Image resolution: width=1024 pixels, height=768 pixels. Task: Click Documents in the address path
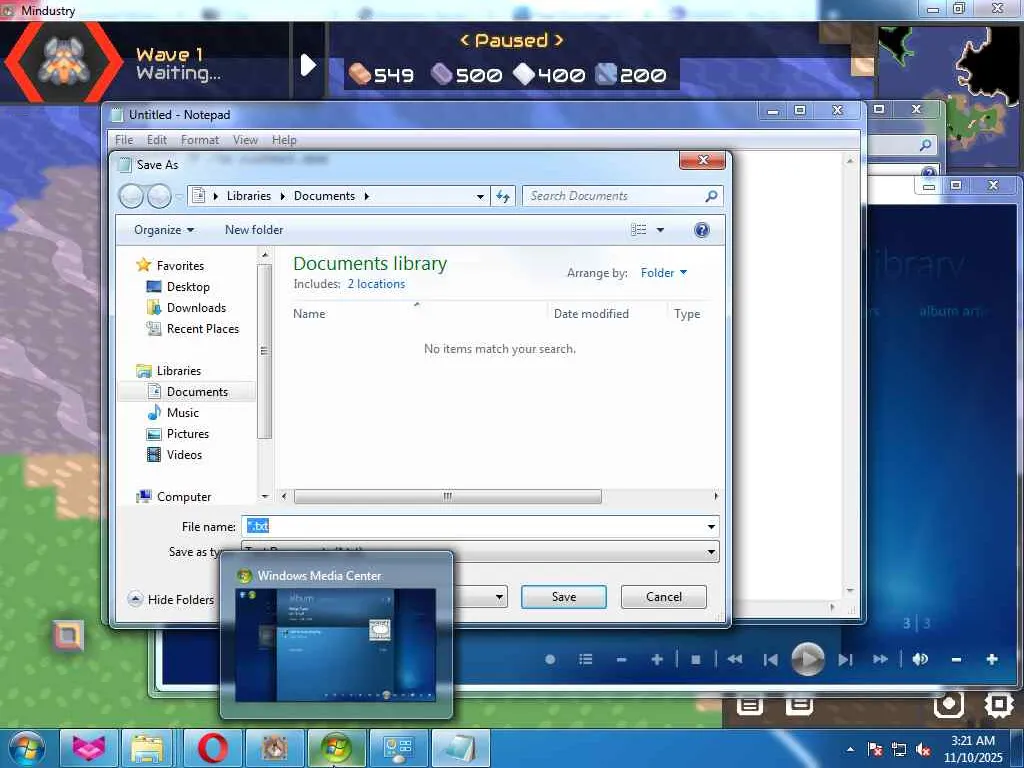pos(325,196)
